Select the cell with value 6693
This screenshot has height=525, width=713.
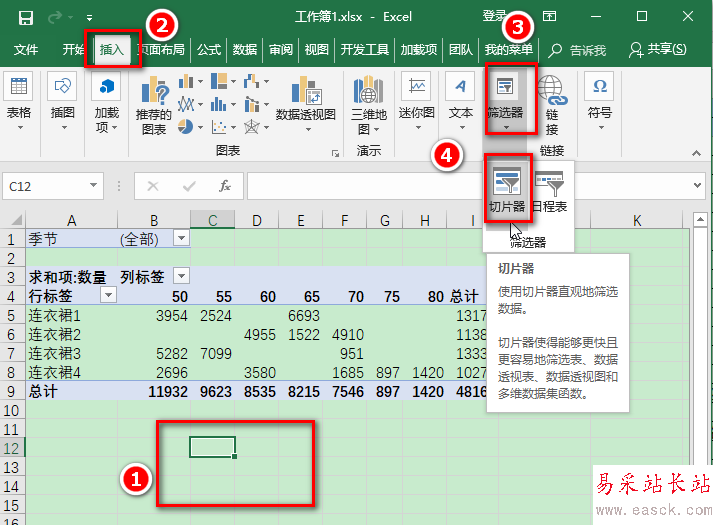(300, 315)
